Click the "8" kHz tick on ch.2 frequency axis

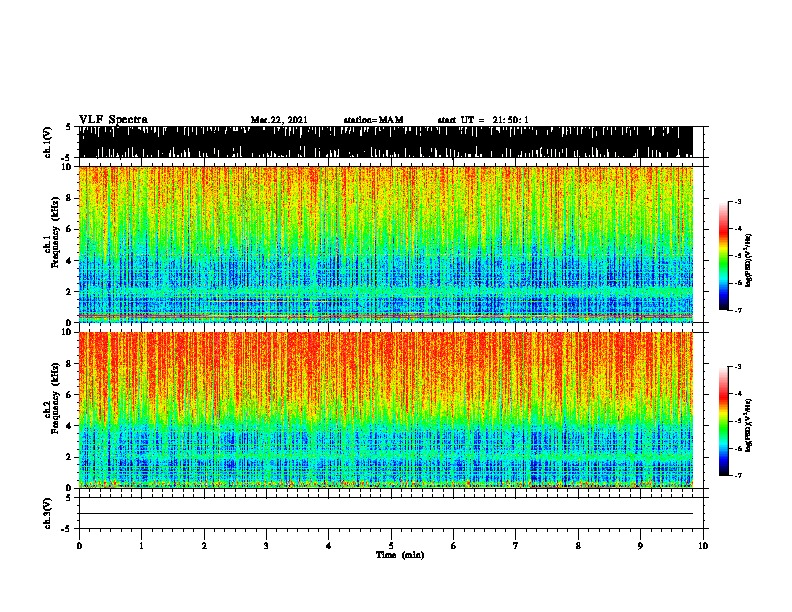69,364
